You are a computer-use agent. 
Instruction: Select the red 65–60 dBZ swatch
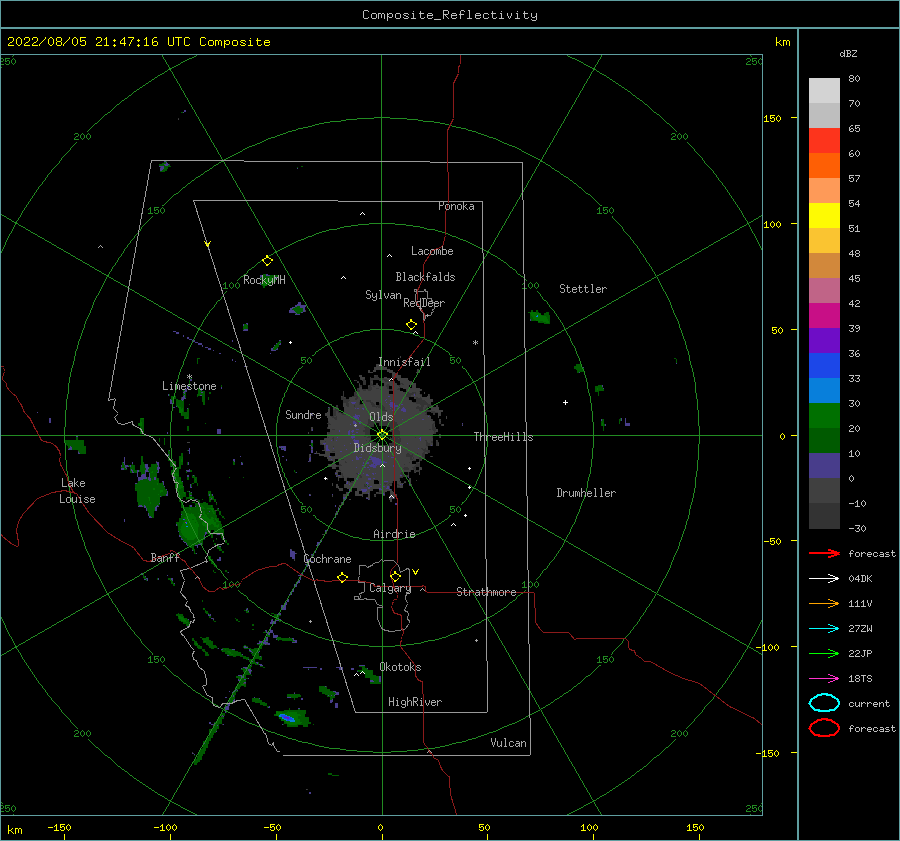click(824, 141)
